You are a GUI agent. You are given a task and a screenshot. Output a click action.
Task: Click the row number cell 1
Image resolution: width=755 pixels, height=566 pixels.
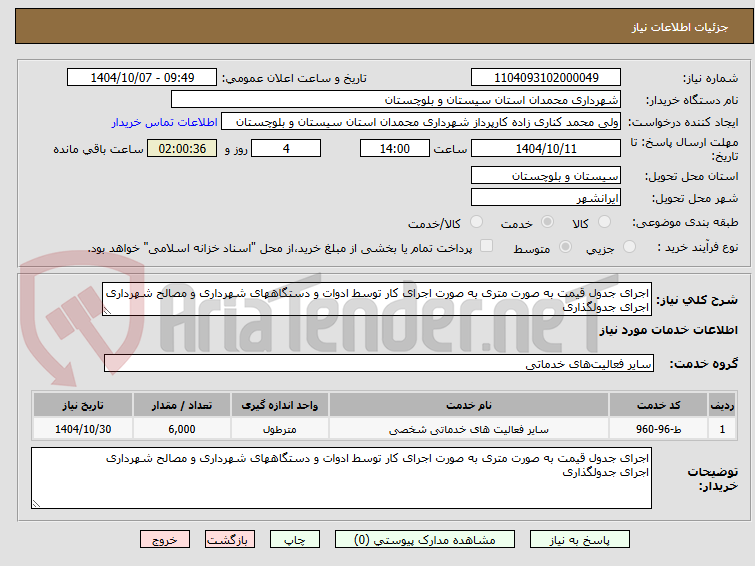coord(722,429)
